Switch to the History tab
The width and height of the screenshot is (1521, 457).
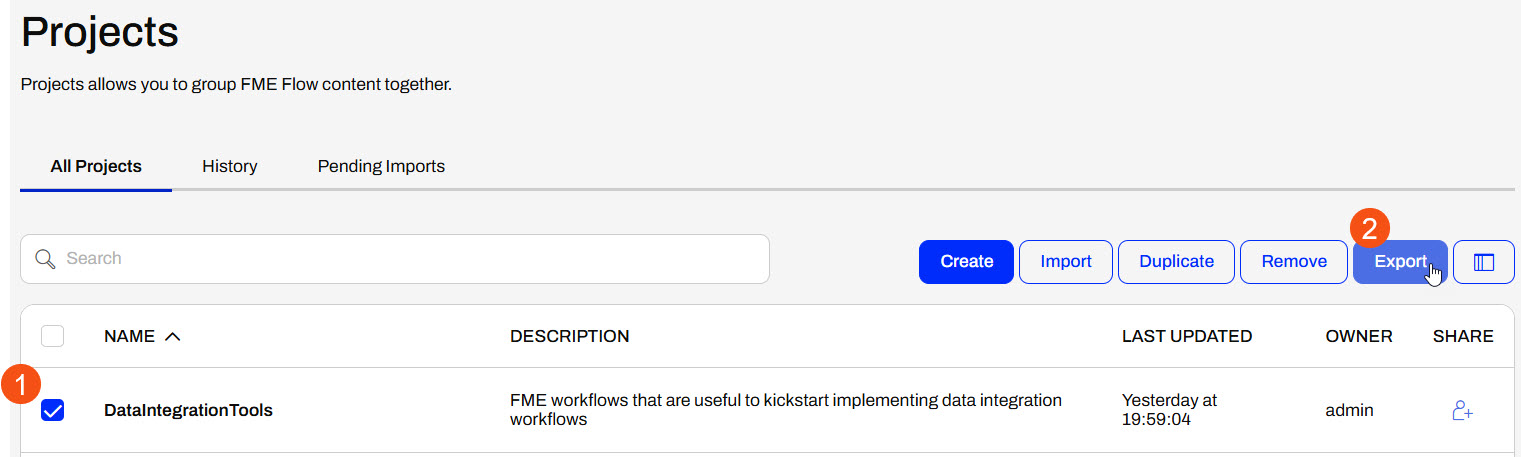[x=230, y=166]
